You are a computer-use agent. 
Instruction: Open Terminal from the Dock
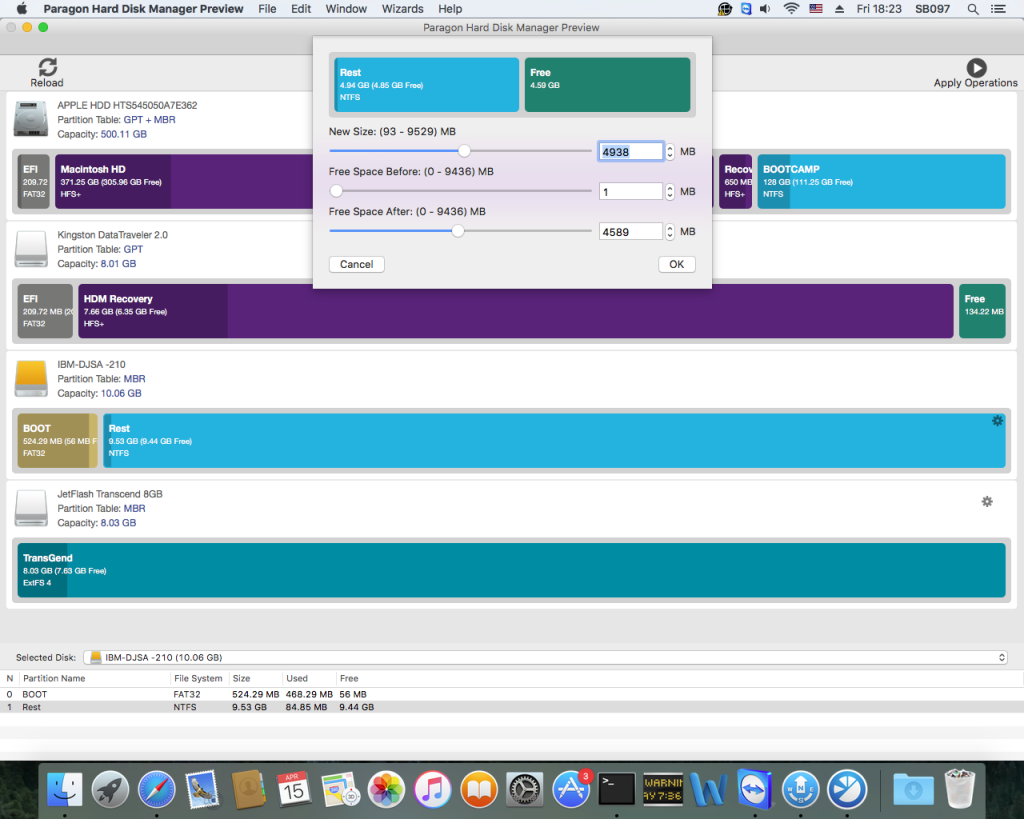[616, 789]
